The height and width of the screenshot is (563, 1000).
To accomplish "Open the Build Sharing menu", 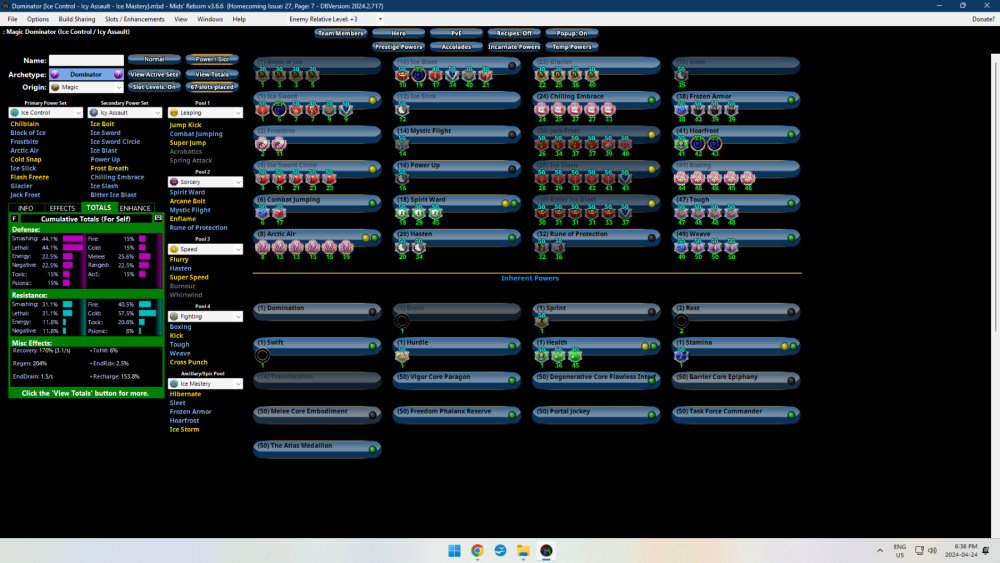I will [76, 19].
